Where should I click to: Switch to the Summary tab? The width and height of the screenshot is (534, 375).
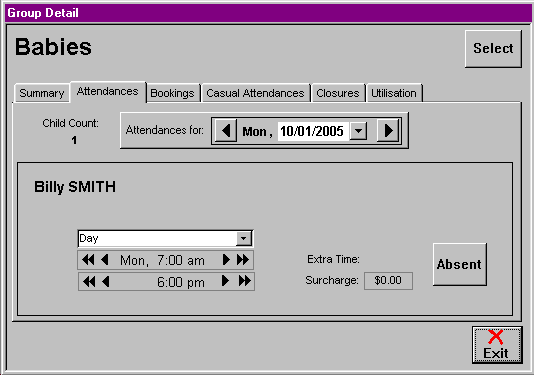tap(42, 93)
